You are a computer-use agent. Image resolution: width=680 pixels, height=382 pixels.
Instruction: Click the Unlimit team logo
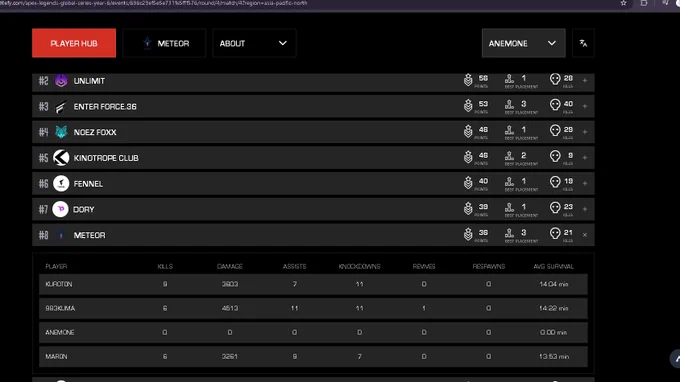[61, 80]
